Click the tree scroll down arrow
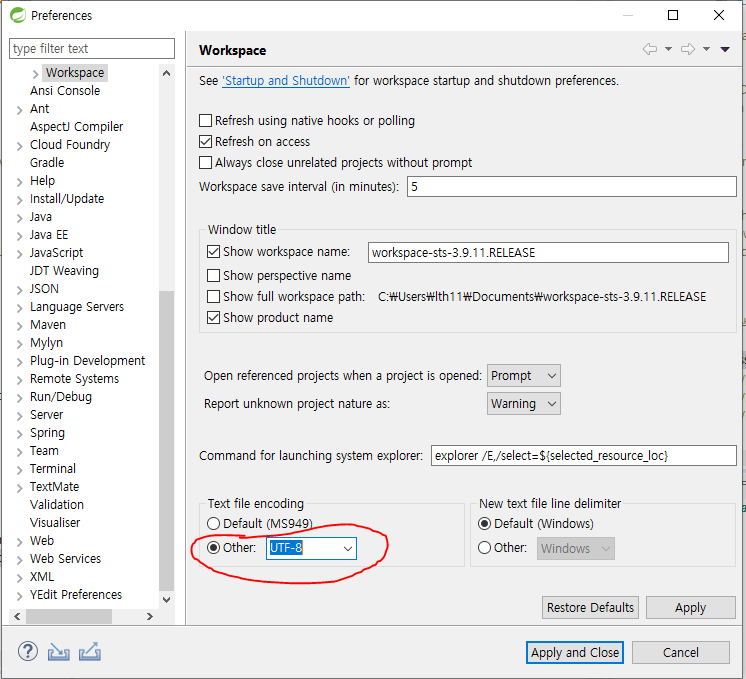The width and height of the screenshot is (746, 679). 167,600
